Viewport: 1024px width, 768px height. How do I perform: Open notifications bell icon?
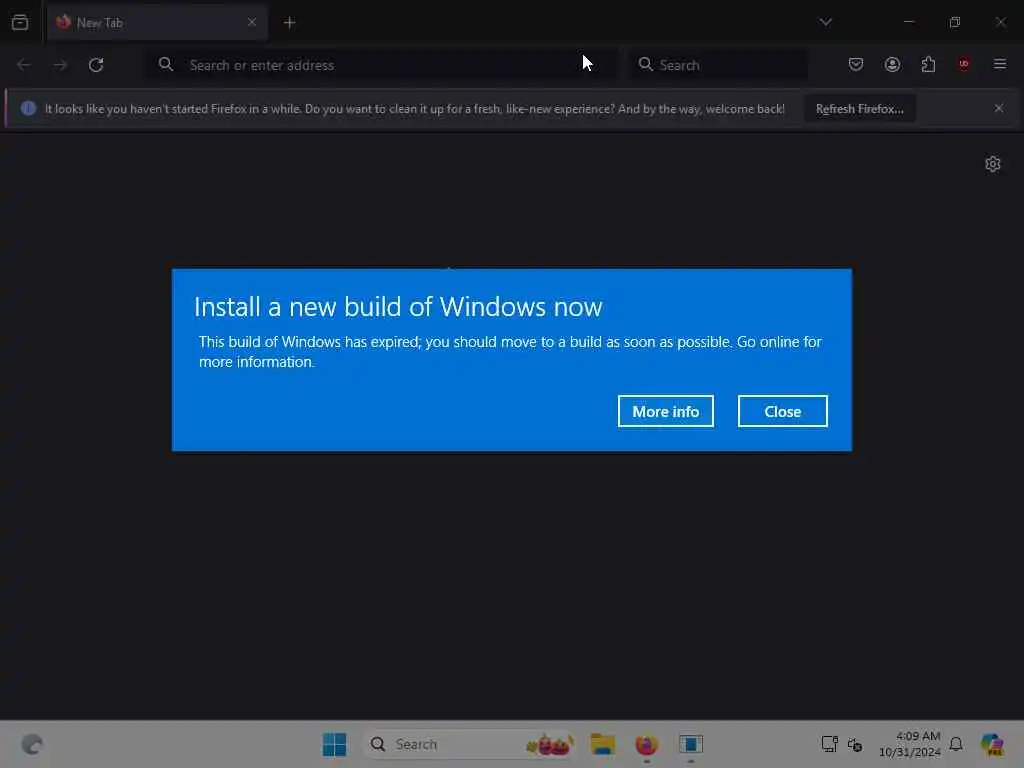pos(956,744)
